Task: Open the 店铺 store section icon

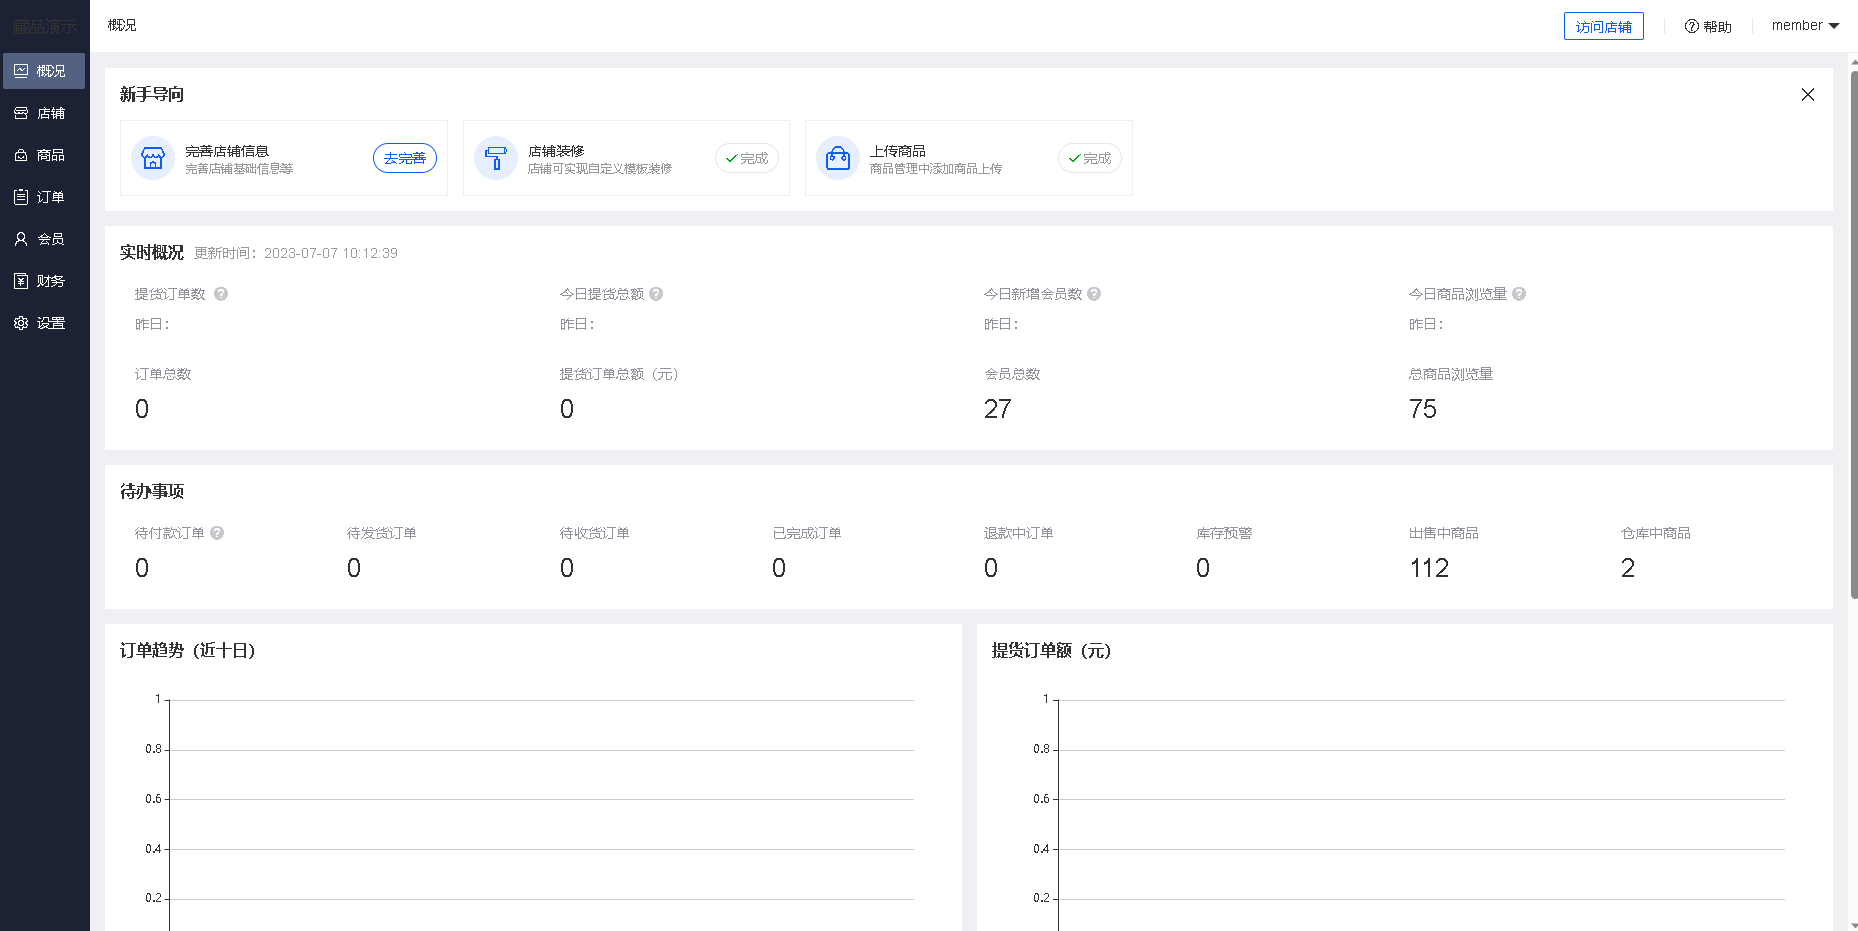Action: (x=21, y=113)
